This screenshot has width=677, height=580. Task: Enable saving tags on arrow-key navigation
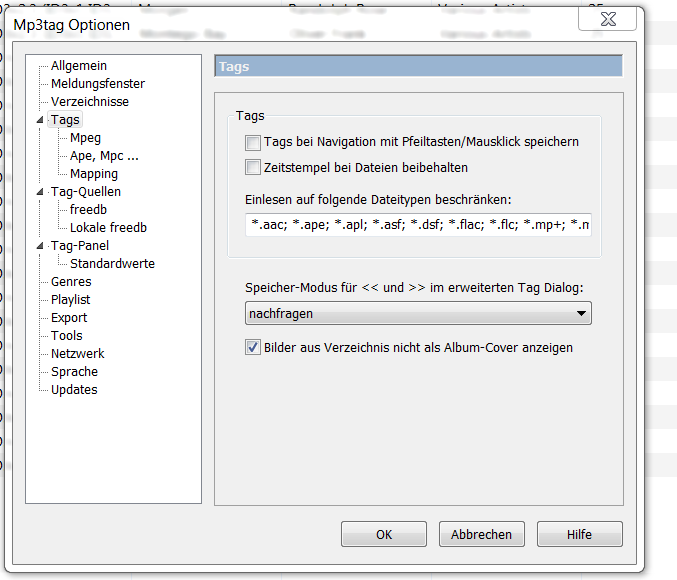point(253,143)
